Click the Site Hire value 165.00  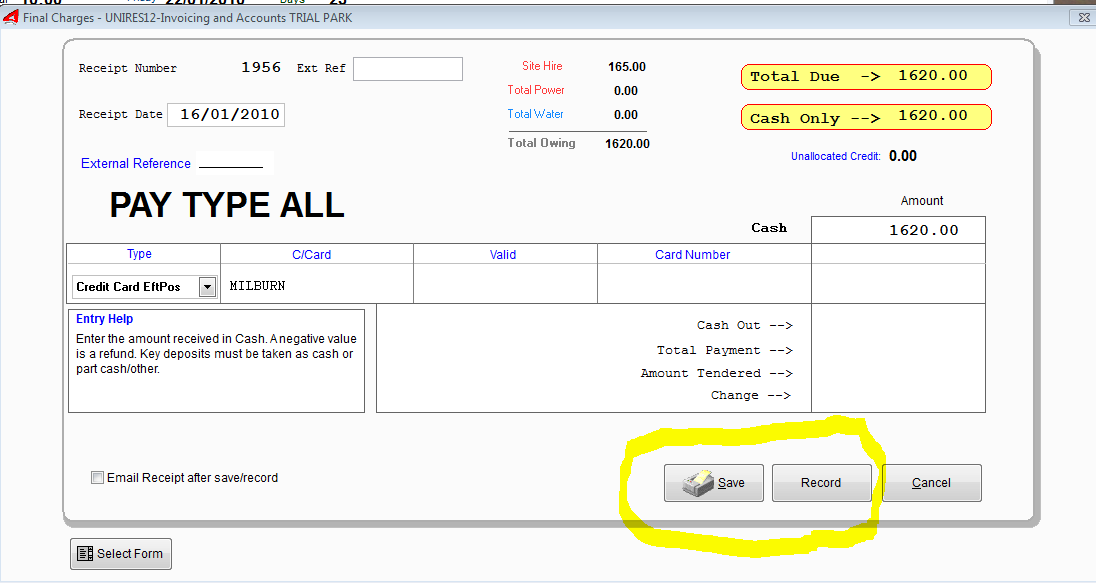point(627,67)
